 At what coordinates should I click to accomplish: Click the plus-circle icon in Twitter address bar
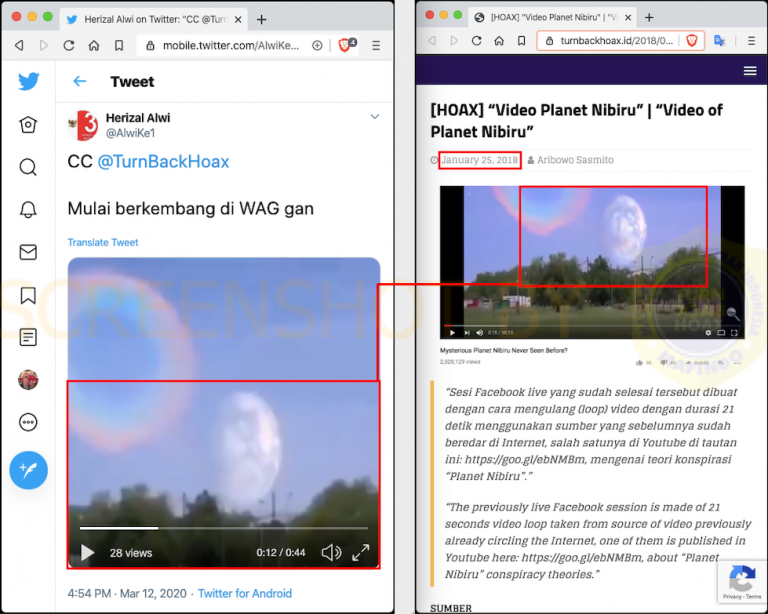(x=317, y=46)
